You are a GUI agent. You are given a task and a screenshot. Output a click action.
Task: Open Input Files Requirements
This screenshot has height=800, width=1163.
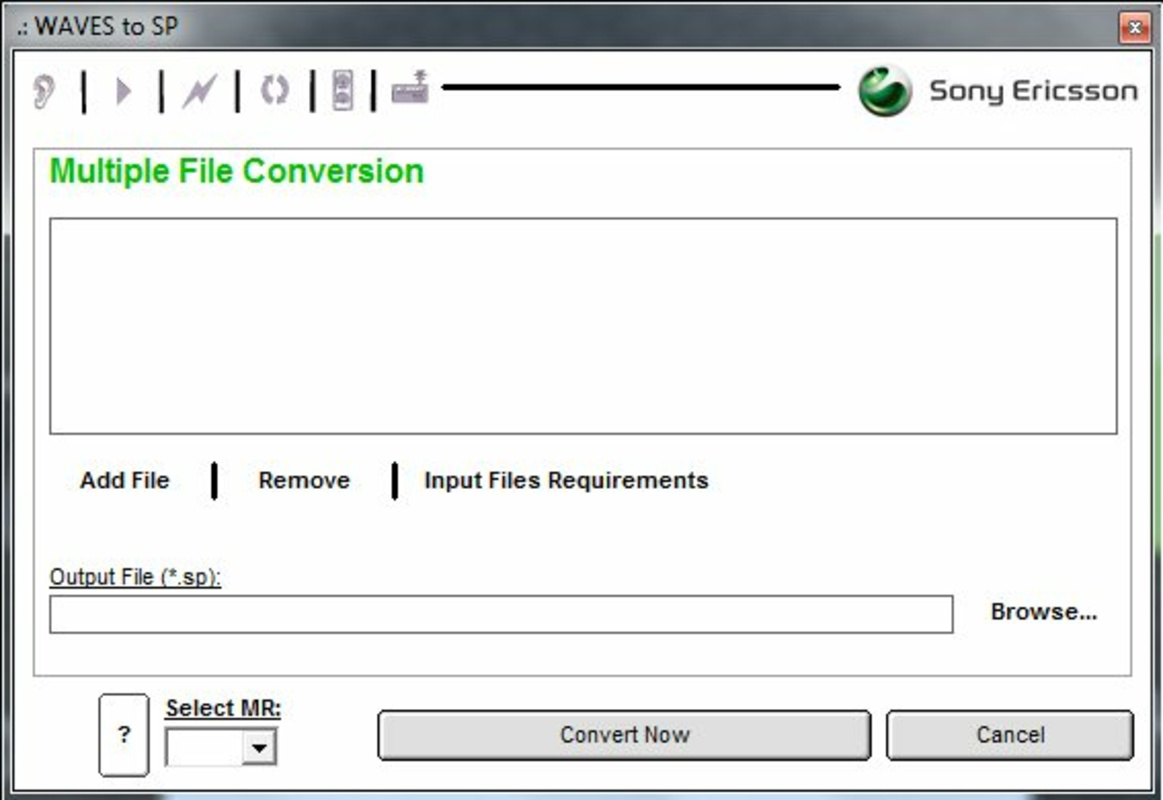(566, 480)
